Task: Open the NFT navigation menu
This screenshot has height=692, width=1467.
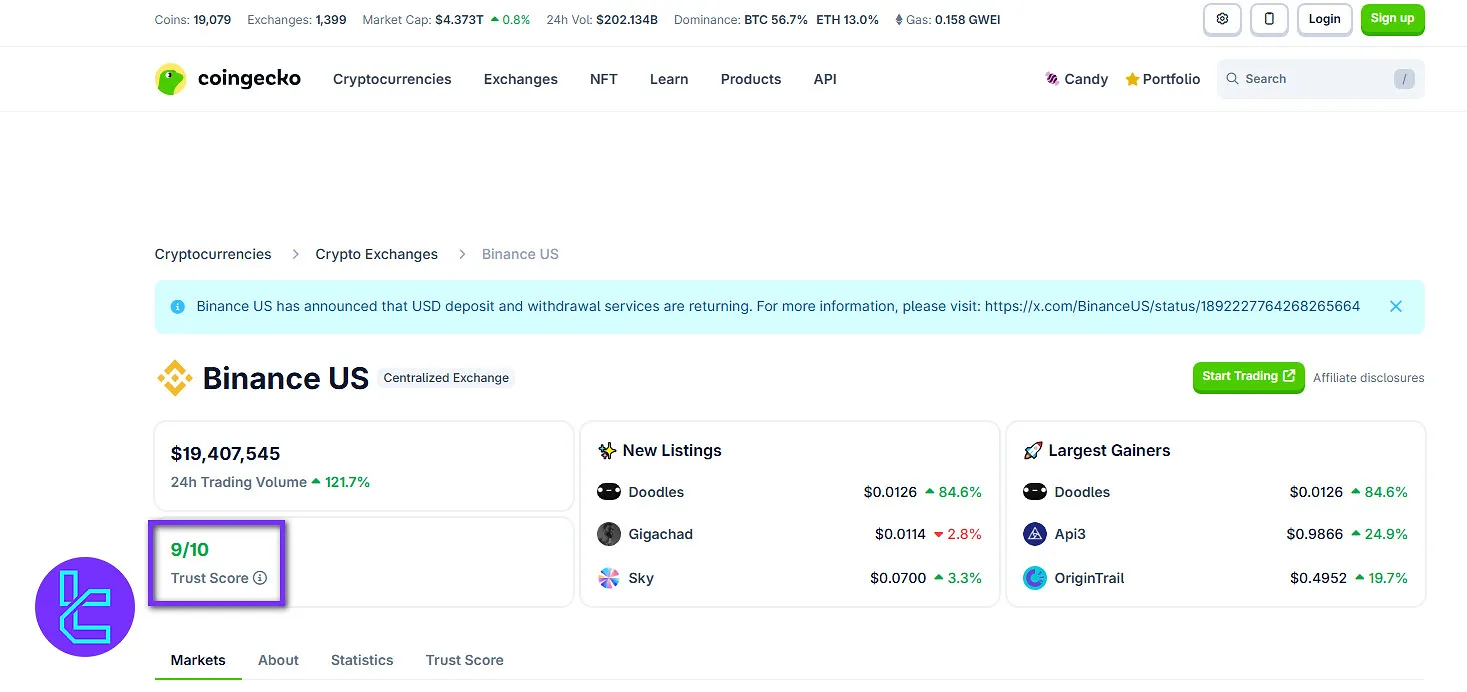Action: 603,78
